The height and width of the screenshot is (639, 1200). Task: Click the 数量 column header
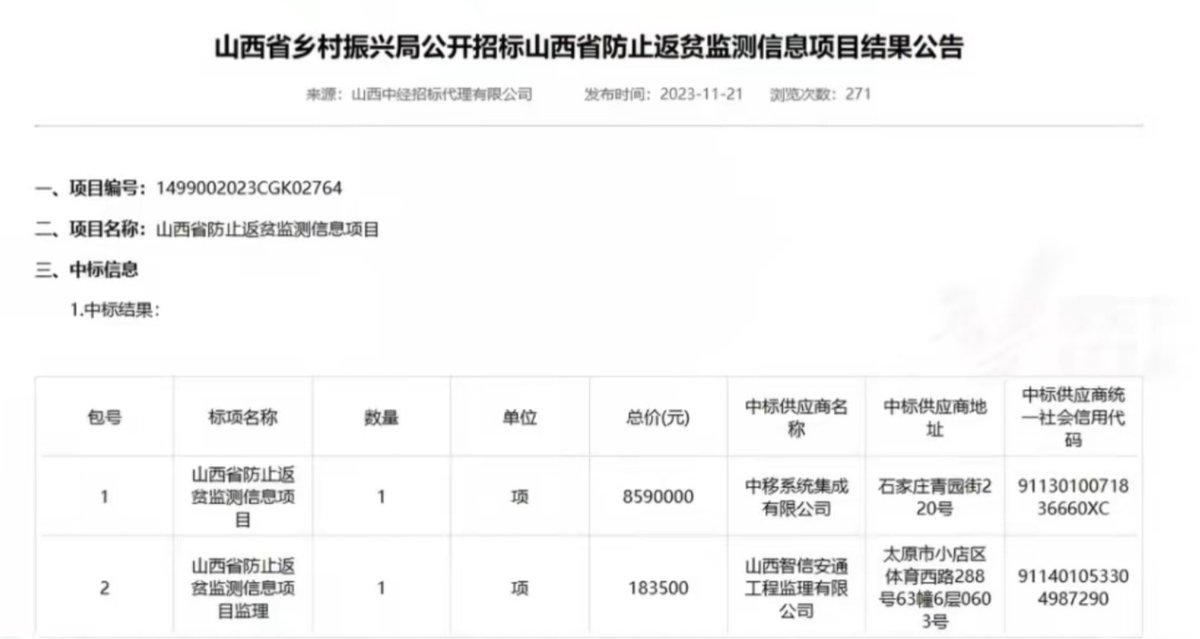381,417
